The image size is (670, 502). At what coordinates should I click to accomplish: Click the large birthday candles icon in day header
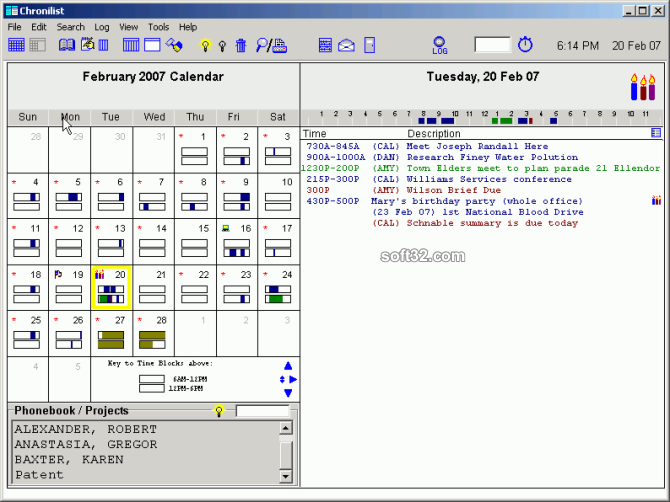[643, 87]
